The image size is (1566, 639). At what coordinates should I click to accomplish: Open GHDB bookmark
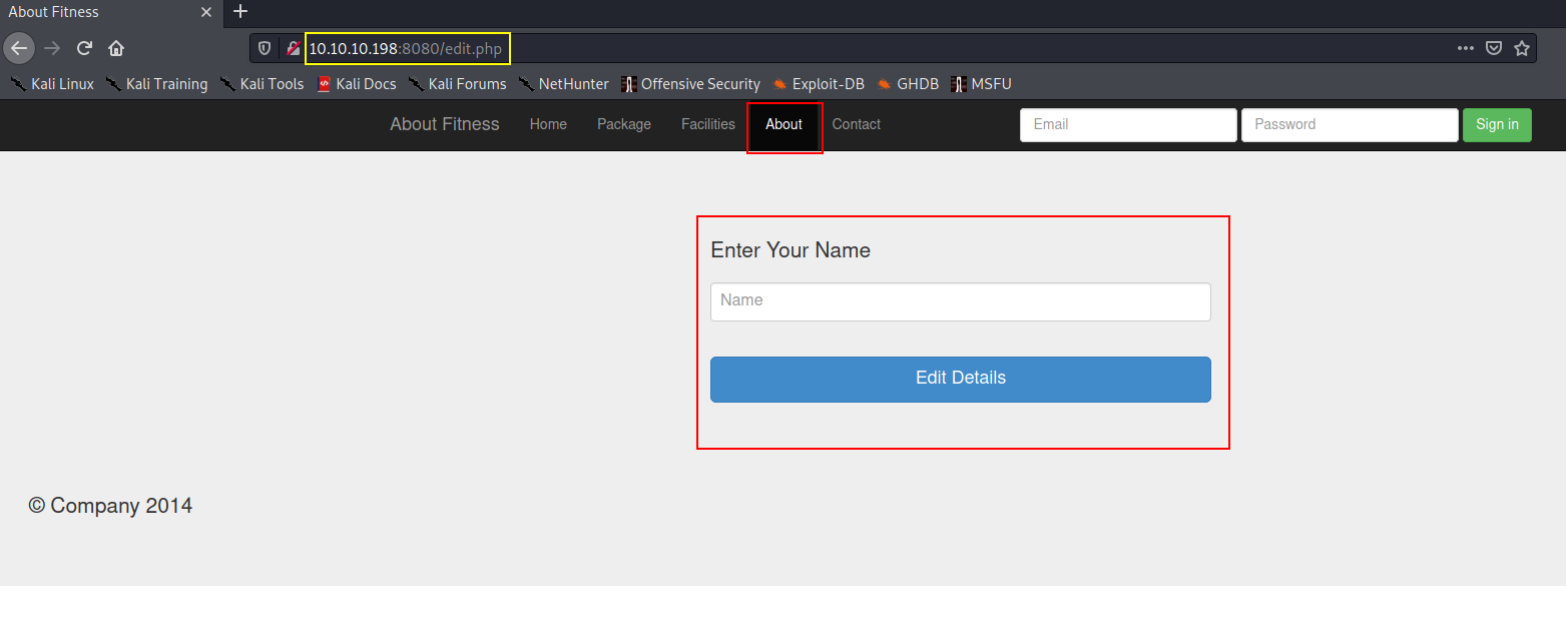point(908,84)
